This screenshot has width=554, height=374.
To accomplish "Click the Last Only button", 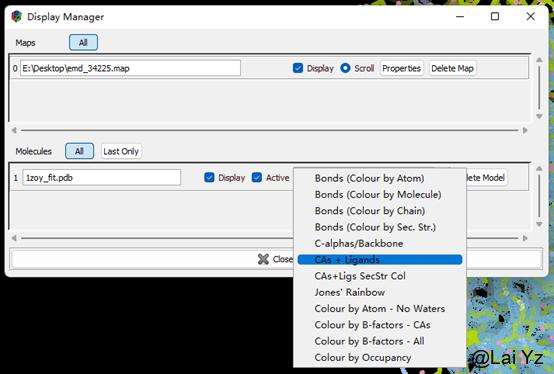I will click(121, 151).
